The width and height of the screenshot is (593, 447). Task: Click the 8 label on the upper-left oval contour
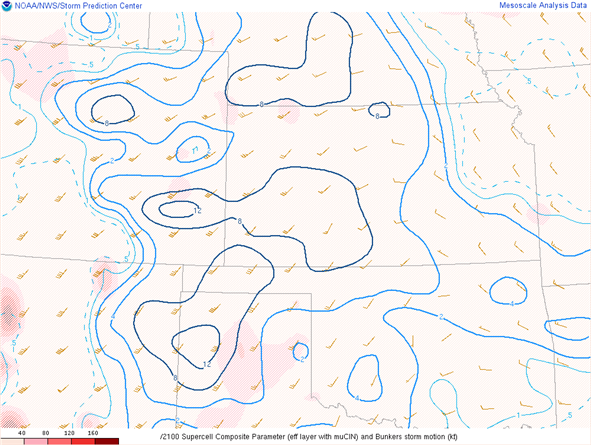107,123
